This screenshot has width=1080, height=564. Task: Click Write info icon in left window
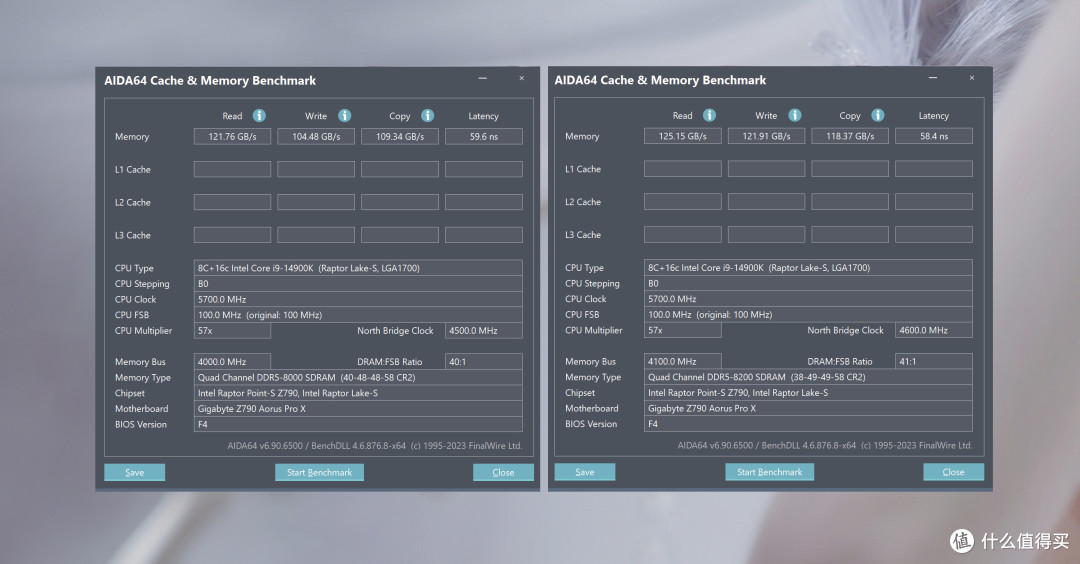coord(344,116)
